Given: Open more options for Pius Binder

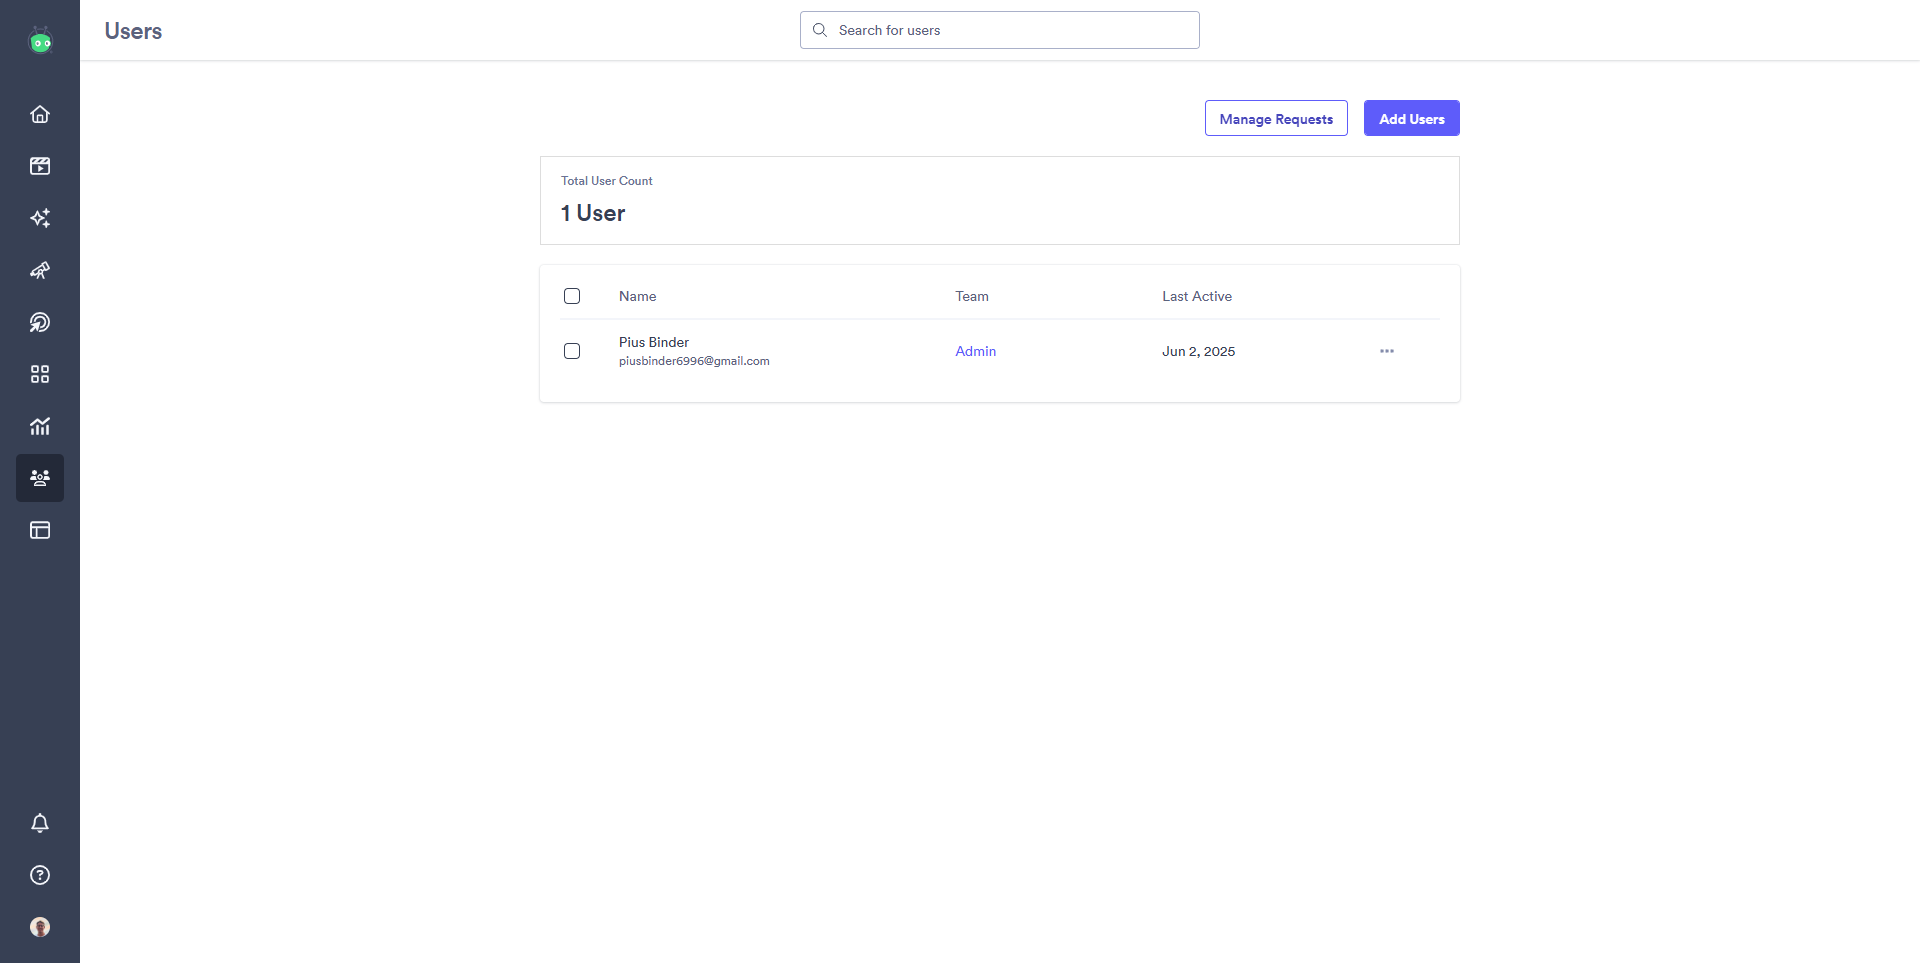Looking at the screenshot, I should 1387,351.
